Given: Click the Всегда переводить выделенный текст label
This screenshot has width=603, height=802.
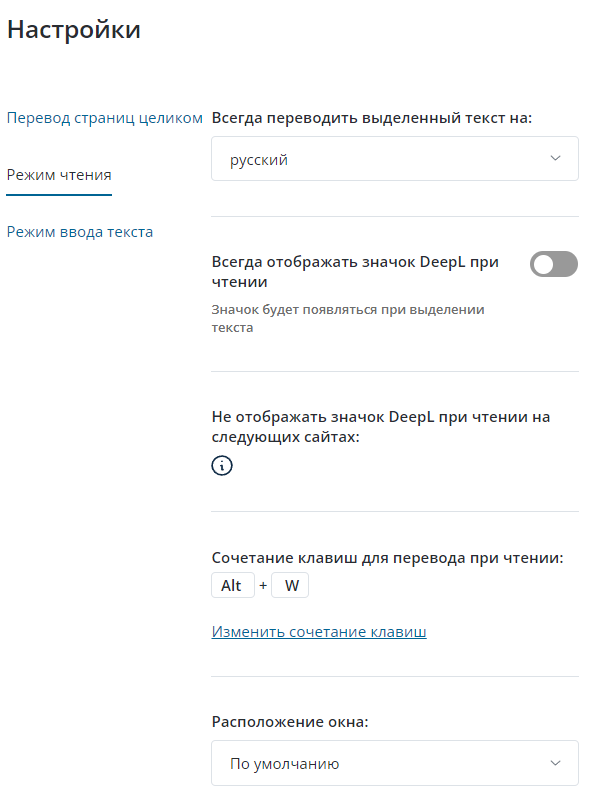Looking at the screenshot, I should pyautogui.click(x=372, y=118).
